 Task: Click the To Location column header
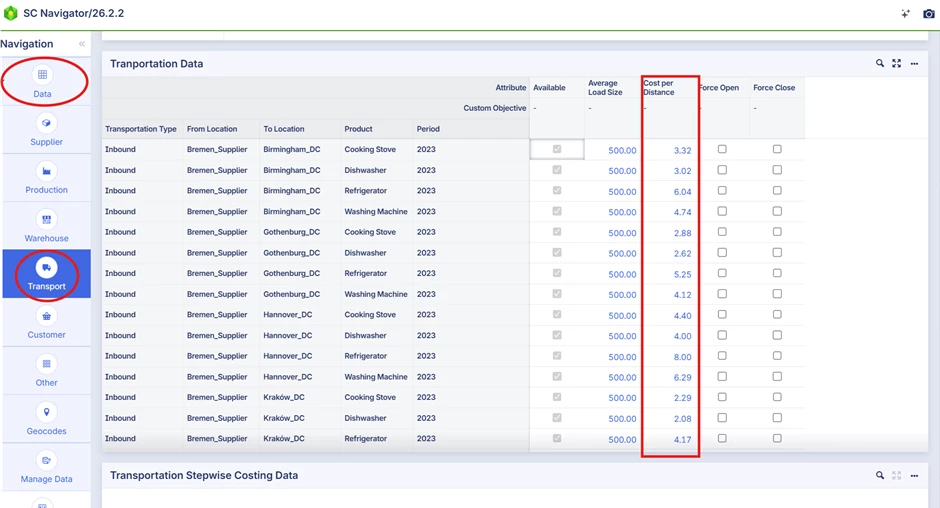click(x=284, y=129)
